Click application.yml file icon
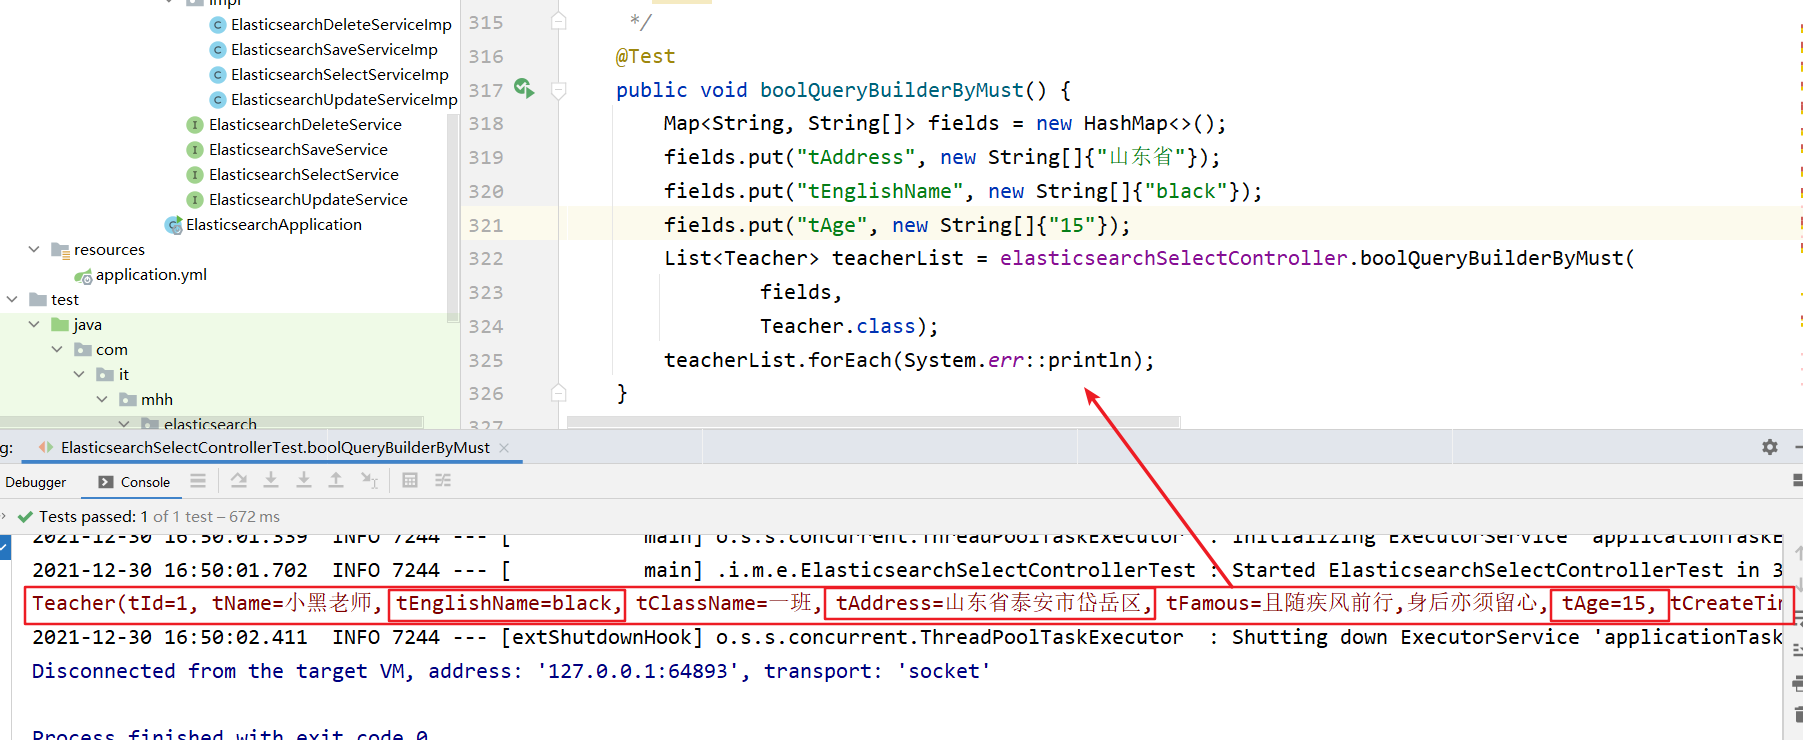The image size is (1803, 740). point(83,275)
